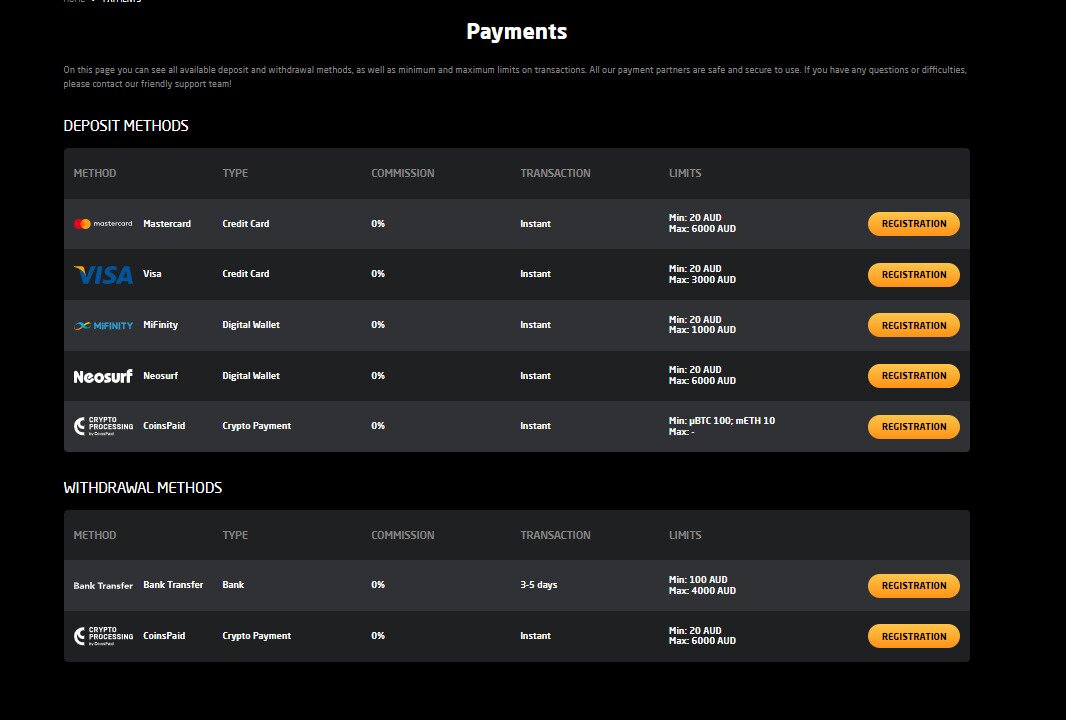Click the 3-5 days transaction time

[x=538, y=585]
